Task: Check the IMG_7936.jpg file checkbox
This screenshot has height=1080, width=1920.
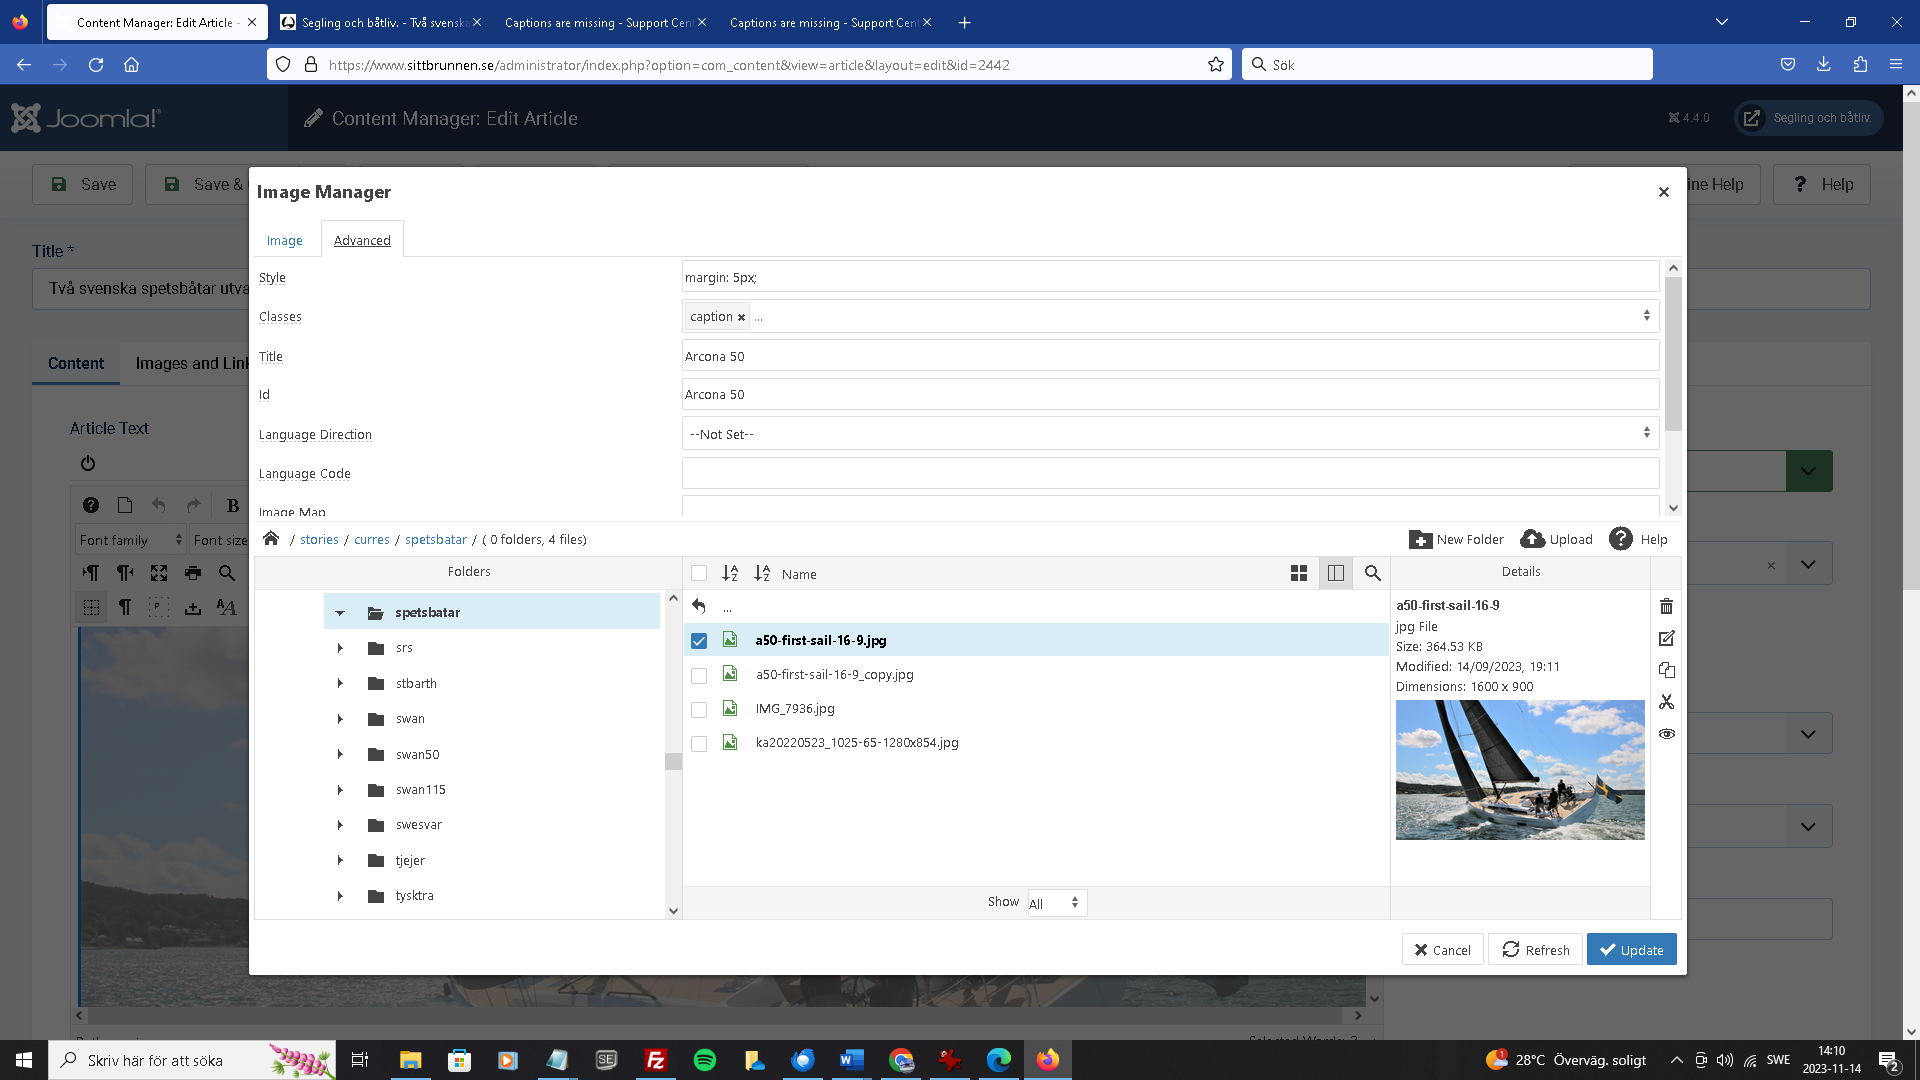Action: (x=699, y=709)
